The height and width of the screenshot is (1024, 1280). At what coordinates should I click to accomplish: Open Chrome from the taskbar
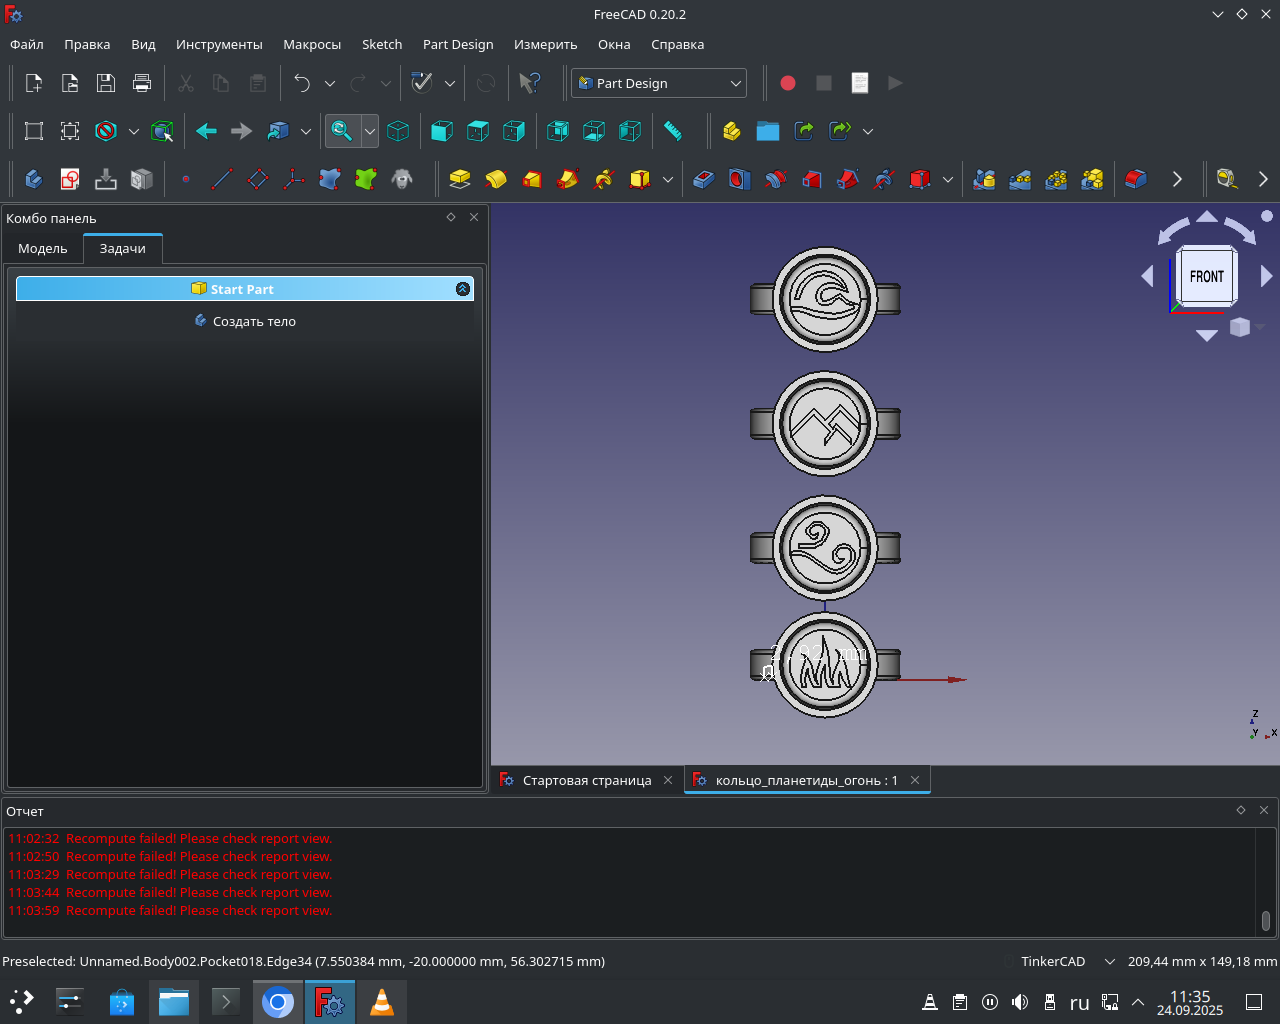point(278,1002)
